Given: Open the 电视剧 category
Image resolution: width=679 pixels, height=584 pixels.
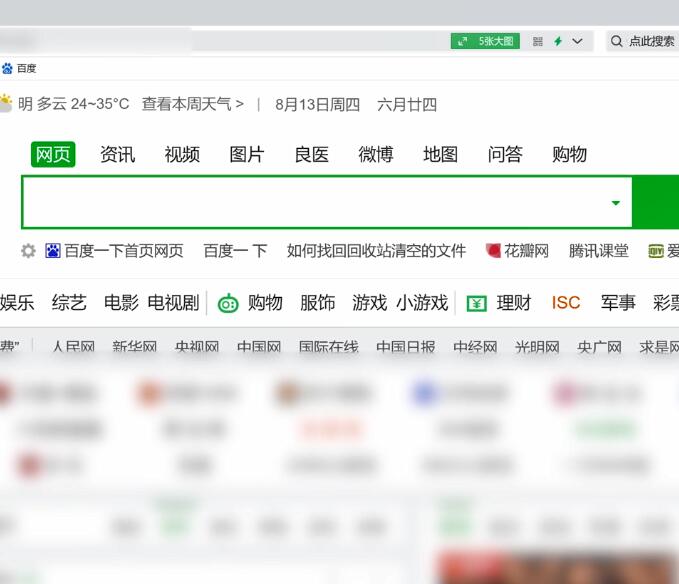Looking at the screenshot, I should tap(173, 302).
